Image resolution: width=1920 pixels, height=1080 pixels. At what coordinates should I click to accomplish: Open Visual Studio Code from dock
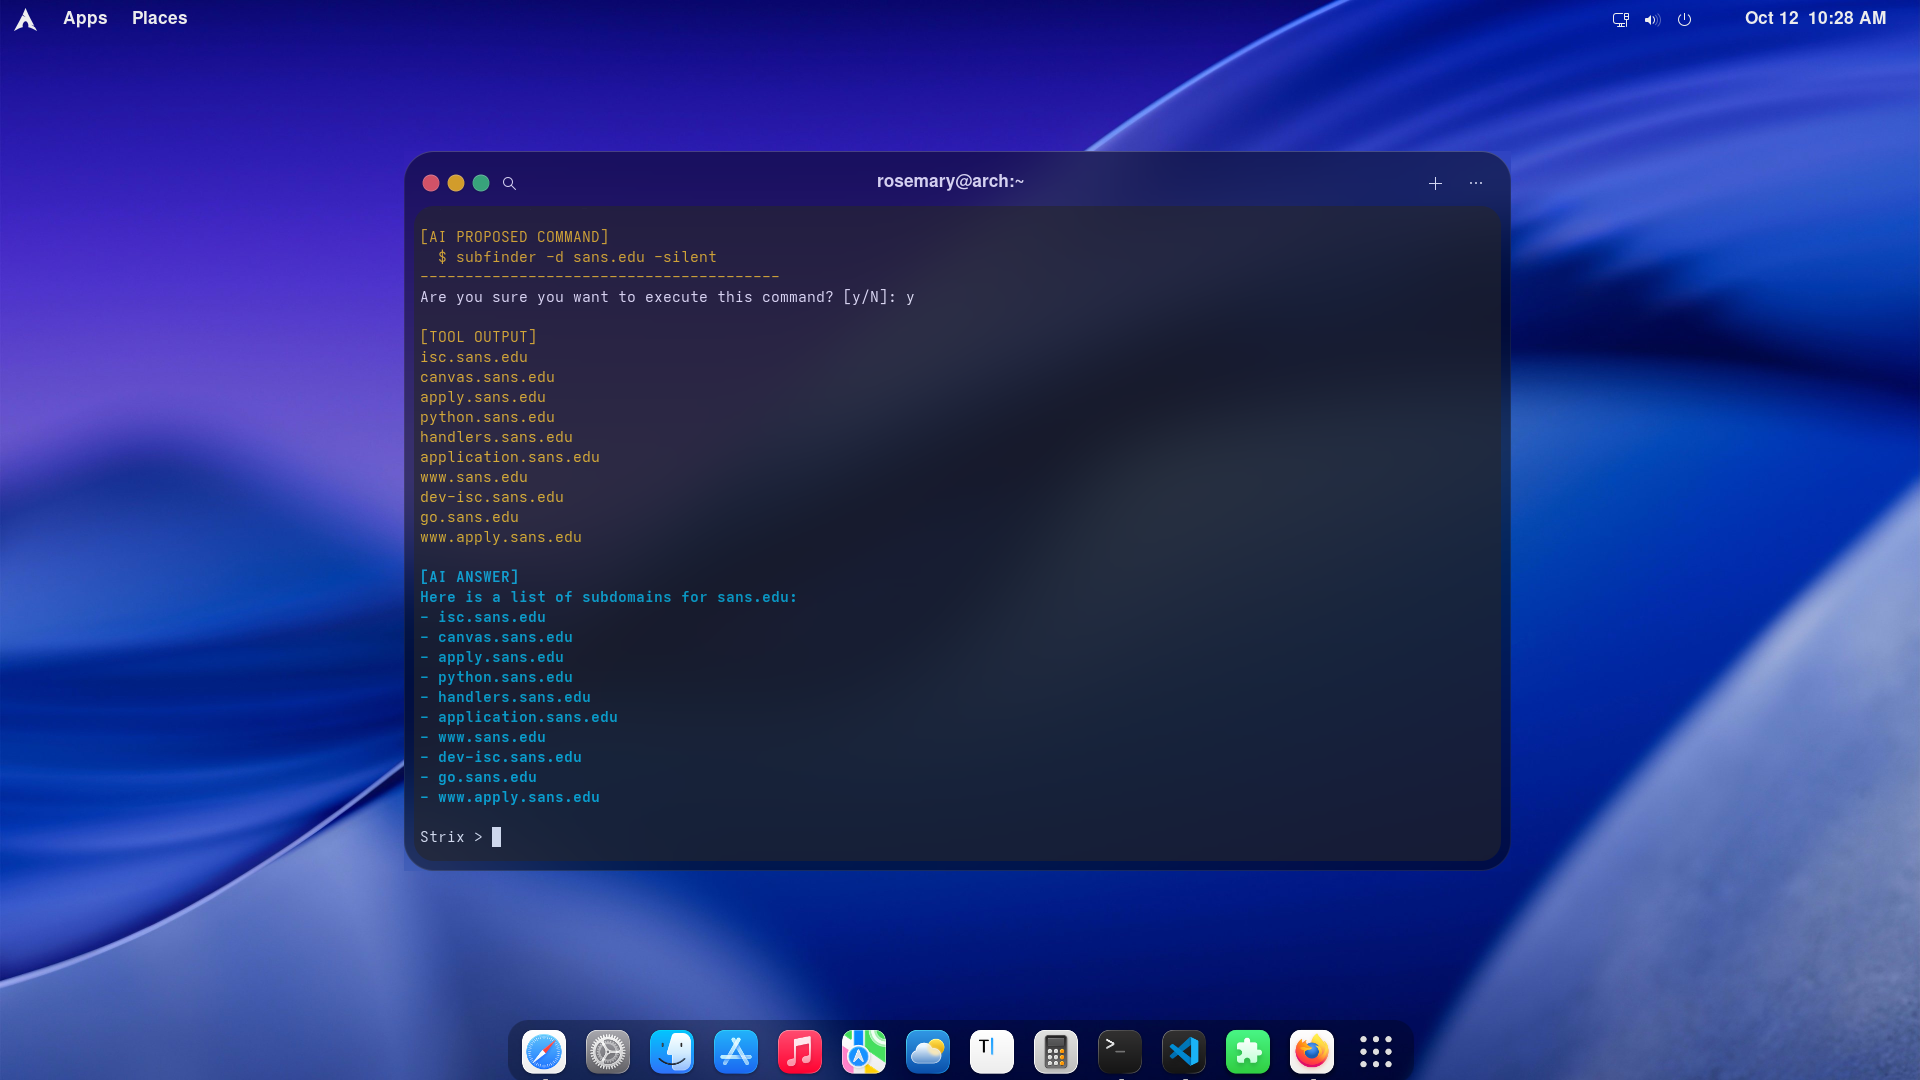coord(1184,1051)
